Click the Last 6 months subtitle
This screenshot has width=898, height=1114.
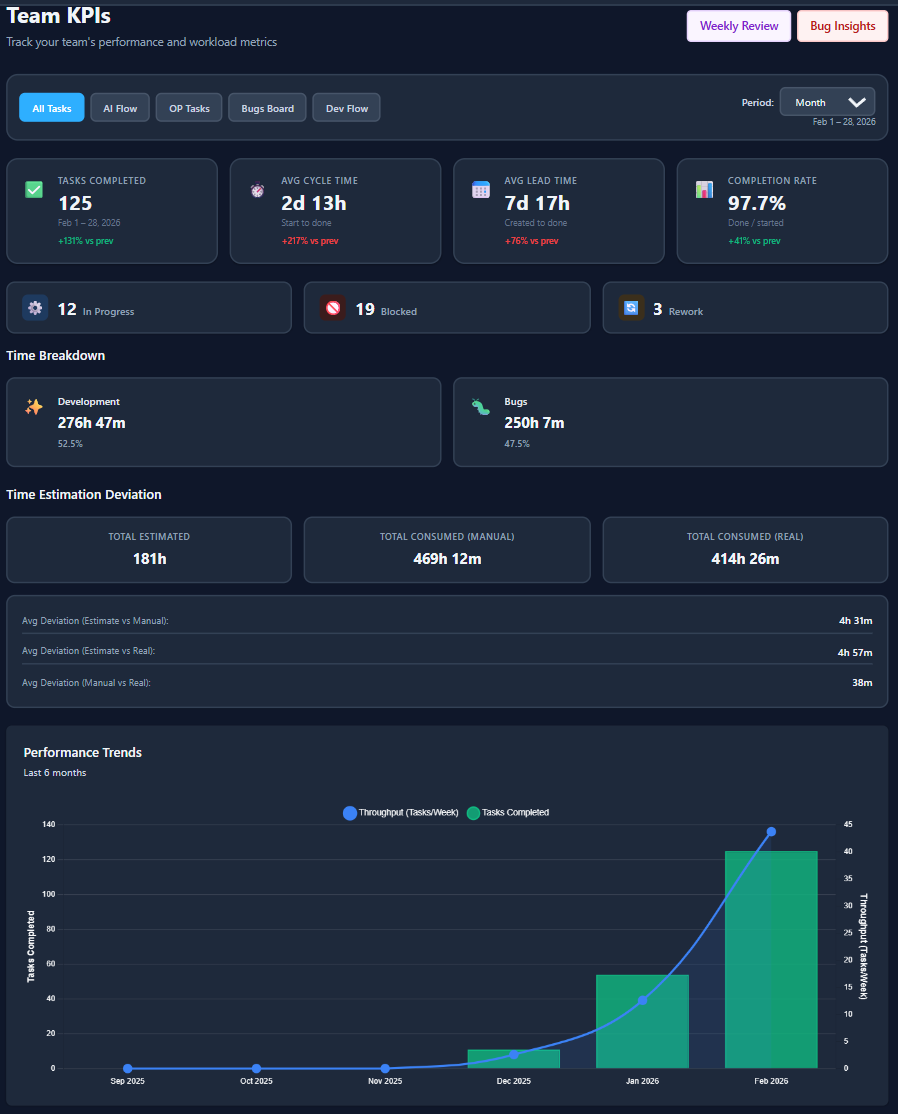(x=55, y=773)
